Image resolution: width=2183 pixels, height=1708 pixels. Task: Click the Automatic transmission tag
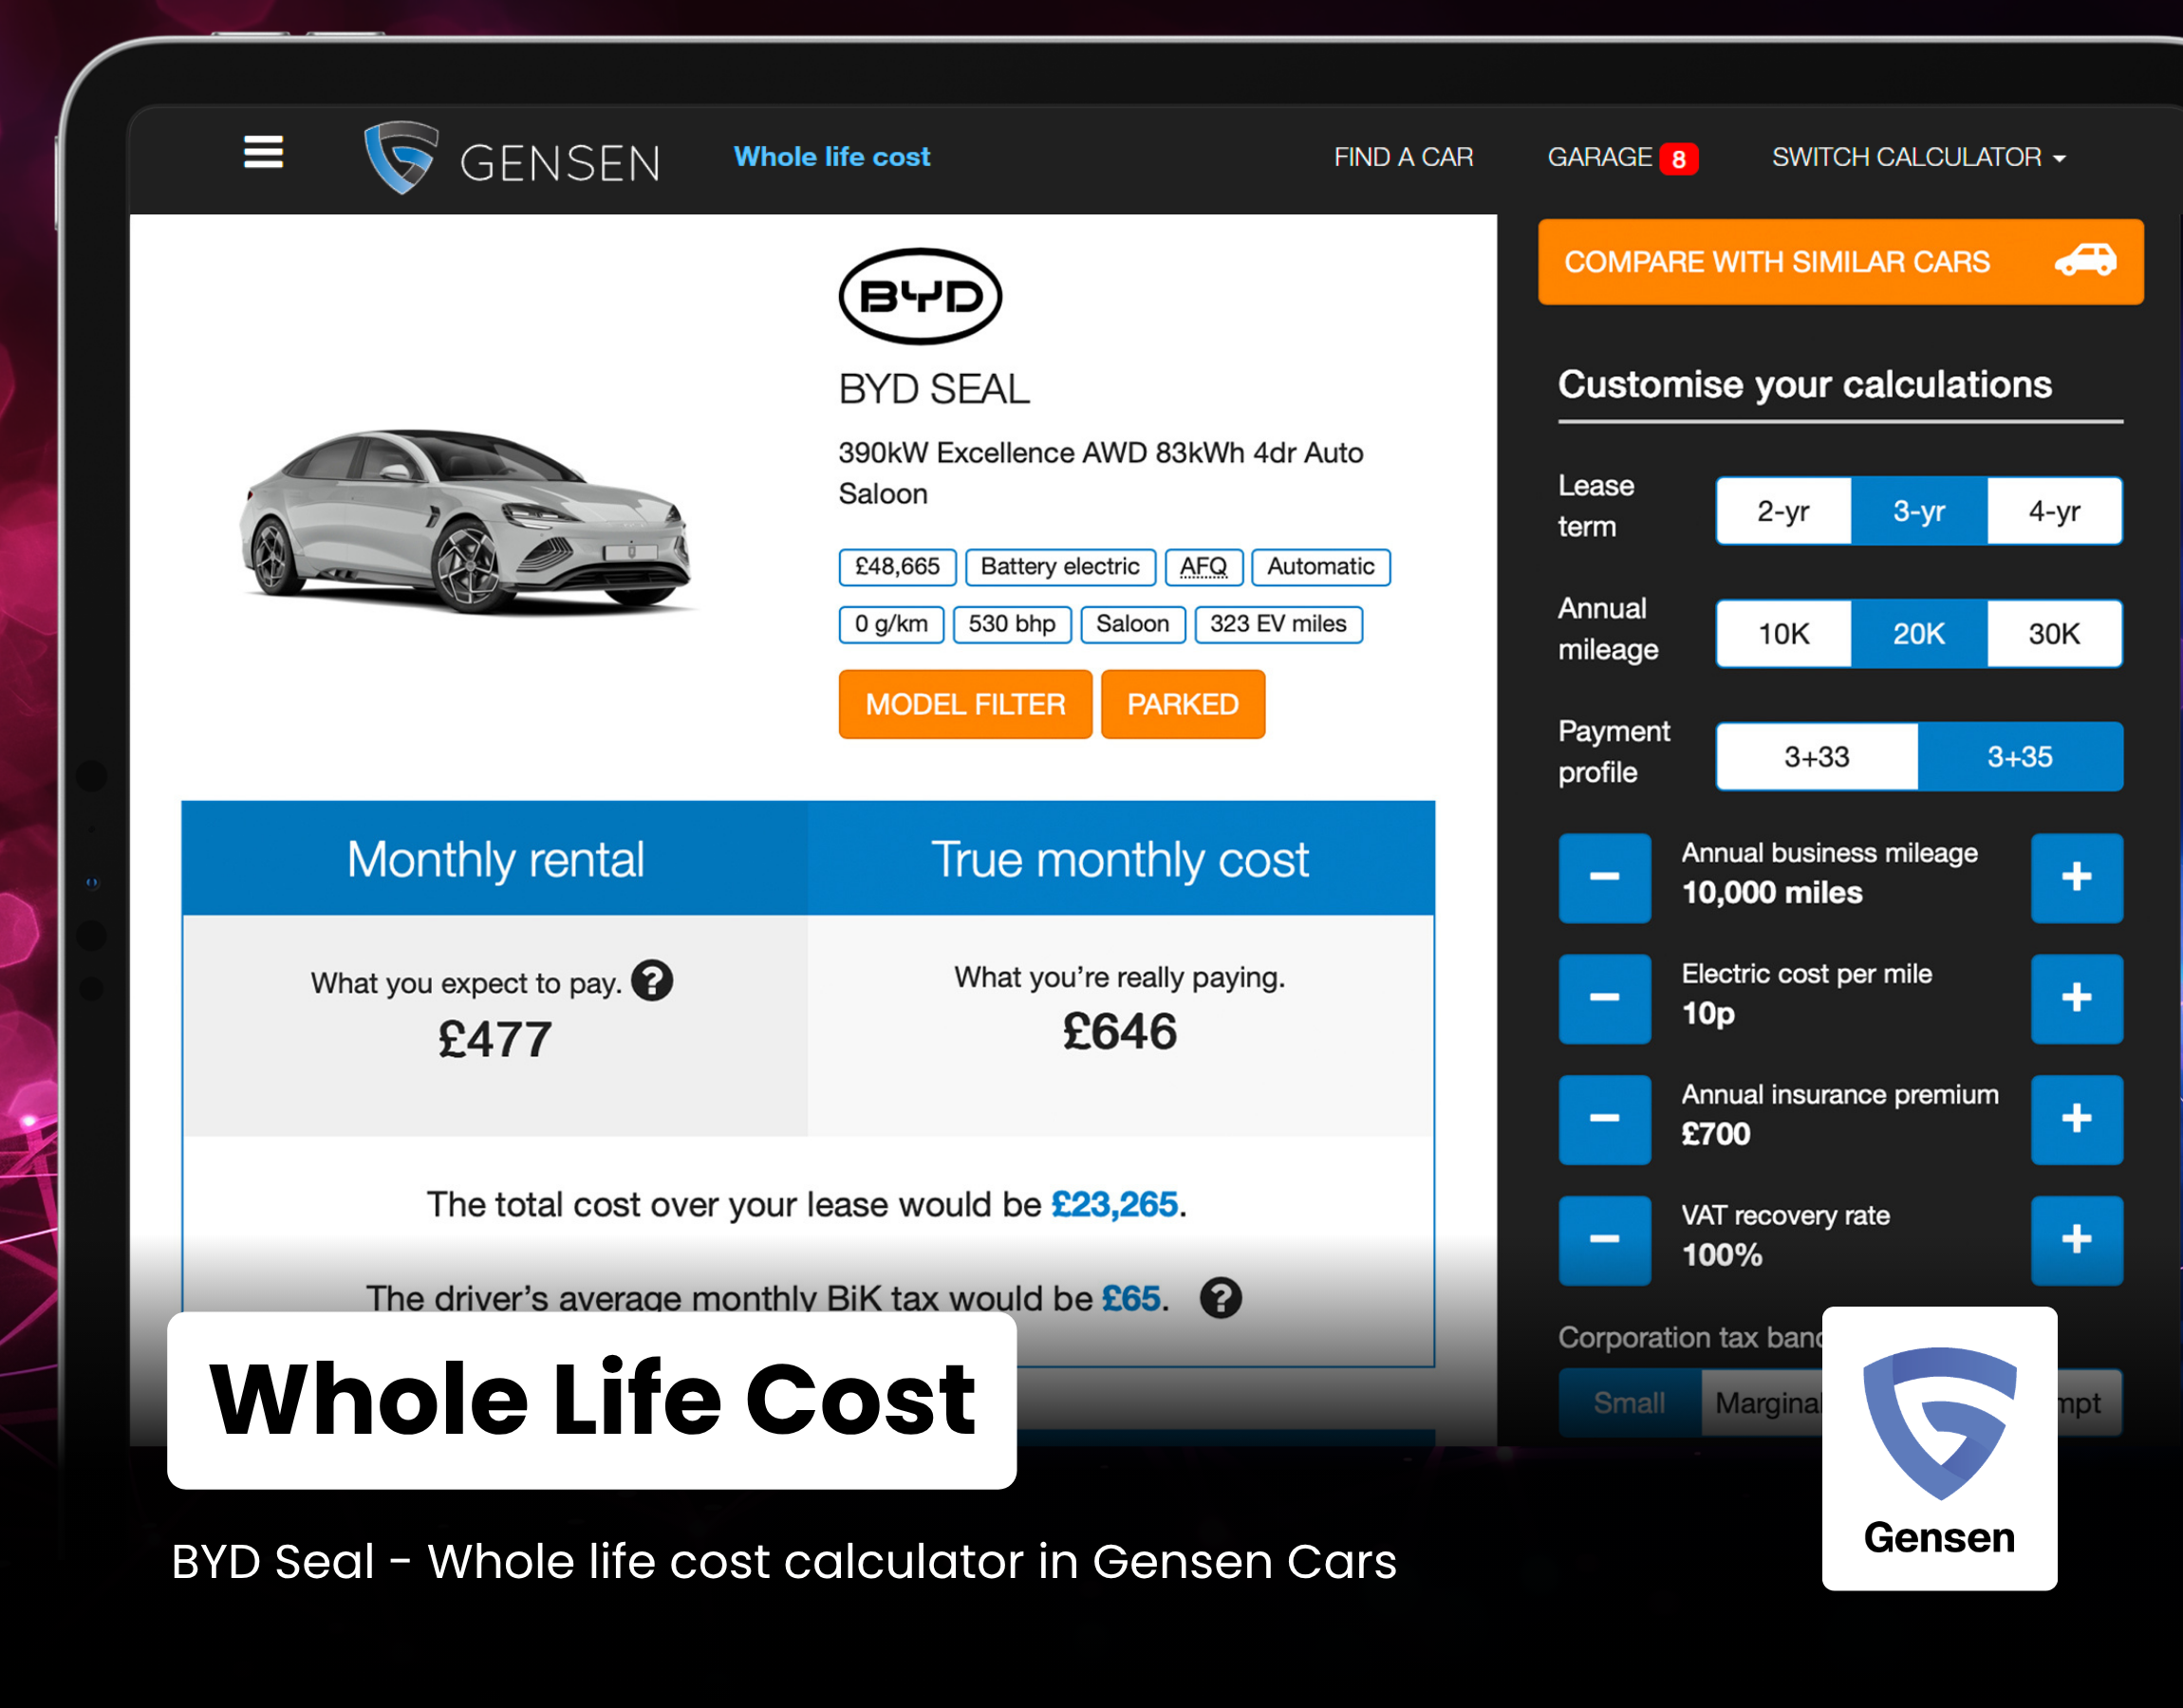[1321, 567]
